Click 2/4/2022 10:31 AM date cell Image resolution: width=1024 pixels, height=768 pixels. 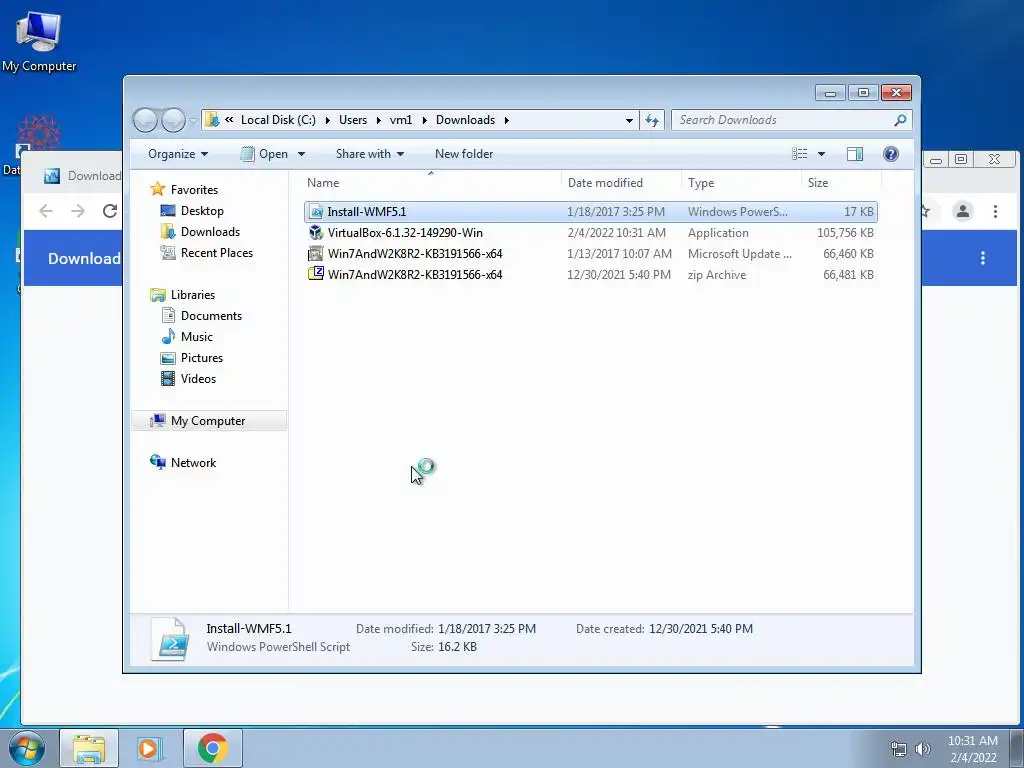point(616,232)
